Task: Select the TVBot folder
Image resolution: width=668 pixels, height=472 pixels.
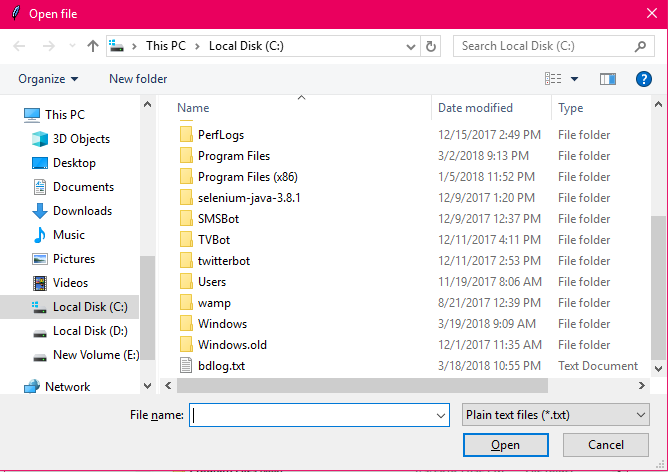Action: 214,239
